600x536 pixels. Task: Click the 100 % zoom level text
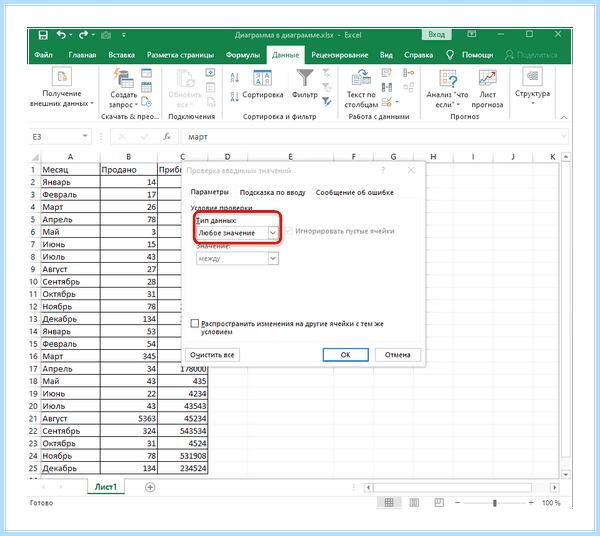click(551, 503)
